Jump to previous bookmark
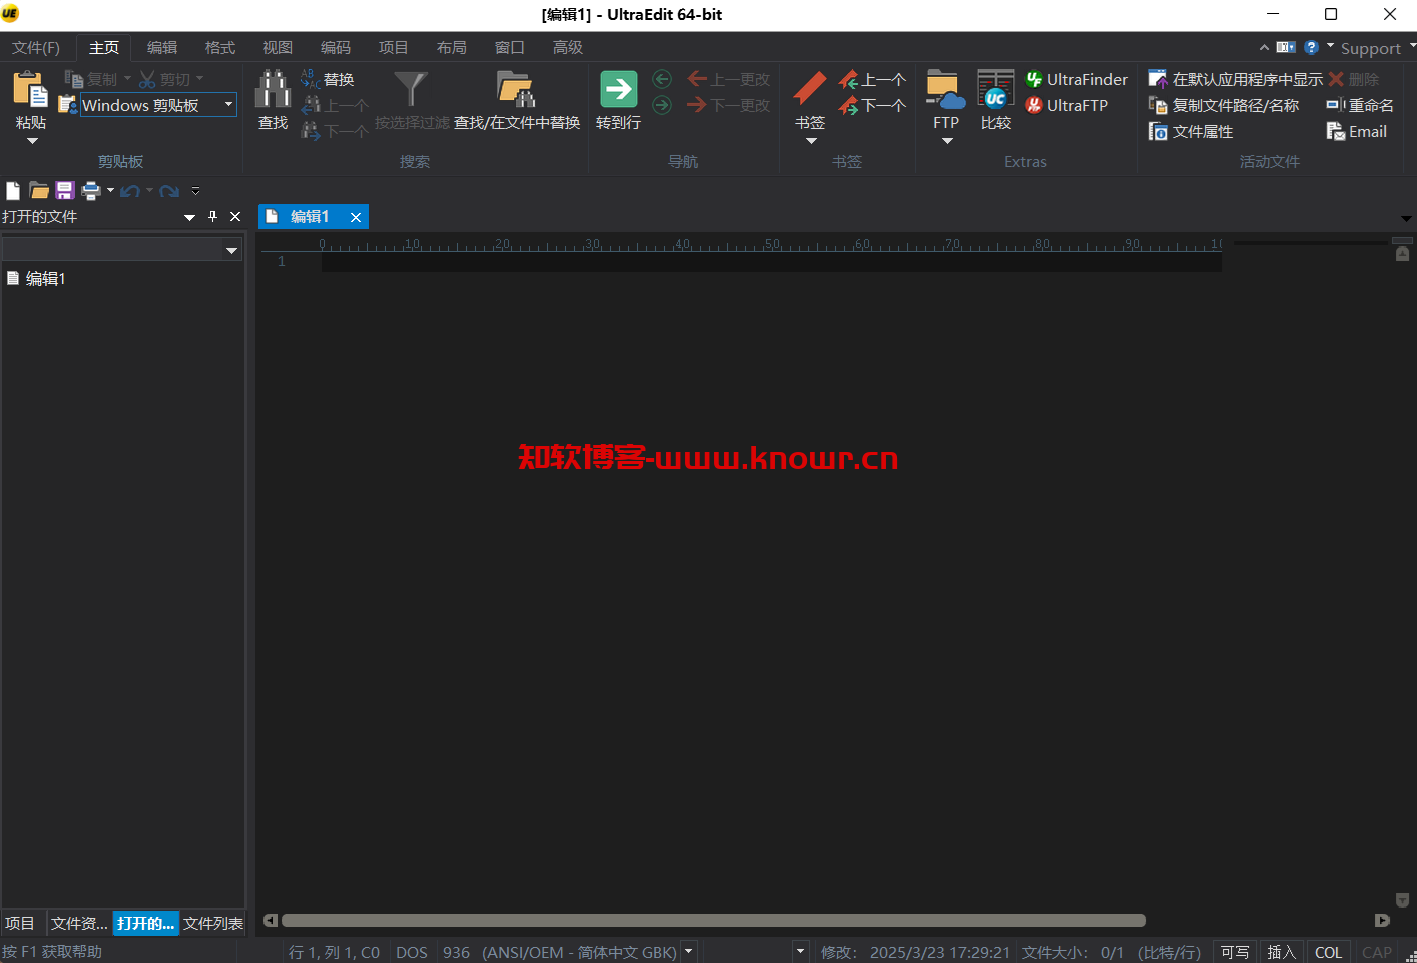Viewport: 1417px width, 963px height. [x=872, y=79]
